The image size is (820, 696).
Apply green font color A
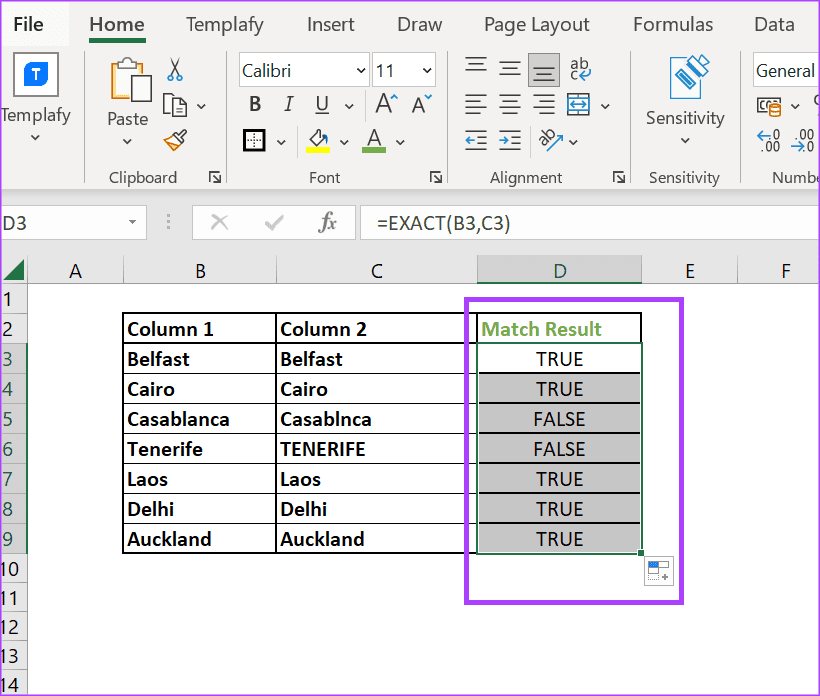373,141
